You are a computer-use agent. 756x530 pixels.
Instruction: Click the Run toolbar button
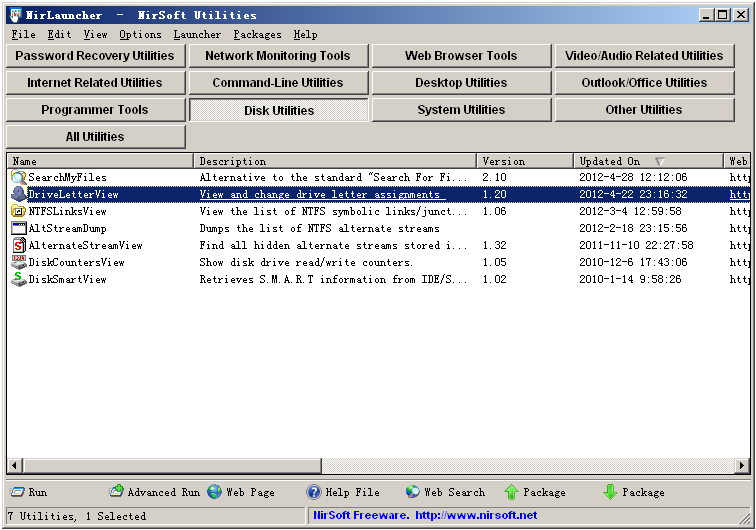point(29,492)
